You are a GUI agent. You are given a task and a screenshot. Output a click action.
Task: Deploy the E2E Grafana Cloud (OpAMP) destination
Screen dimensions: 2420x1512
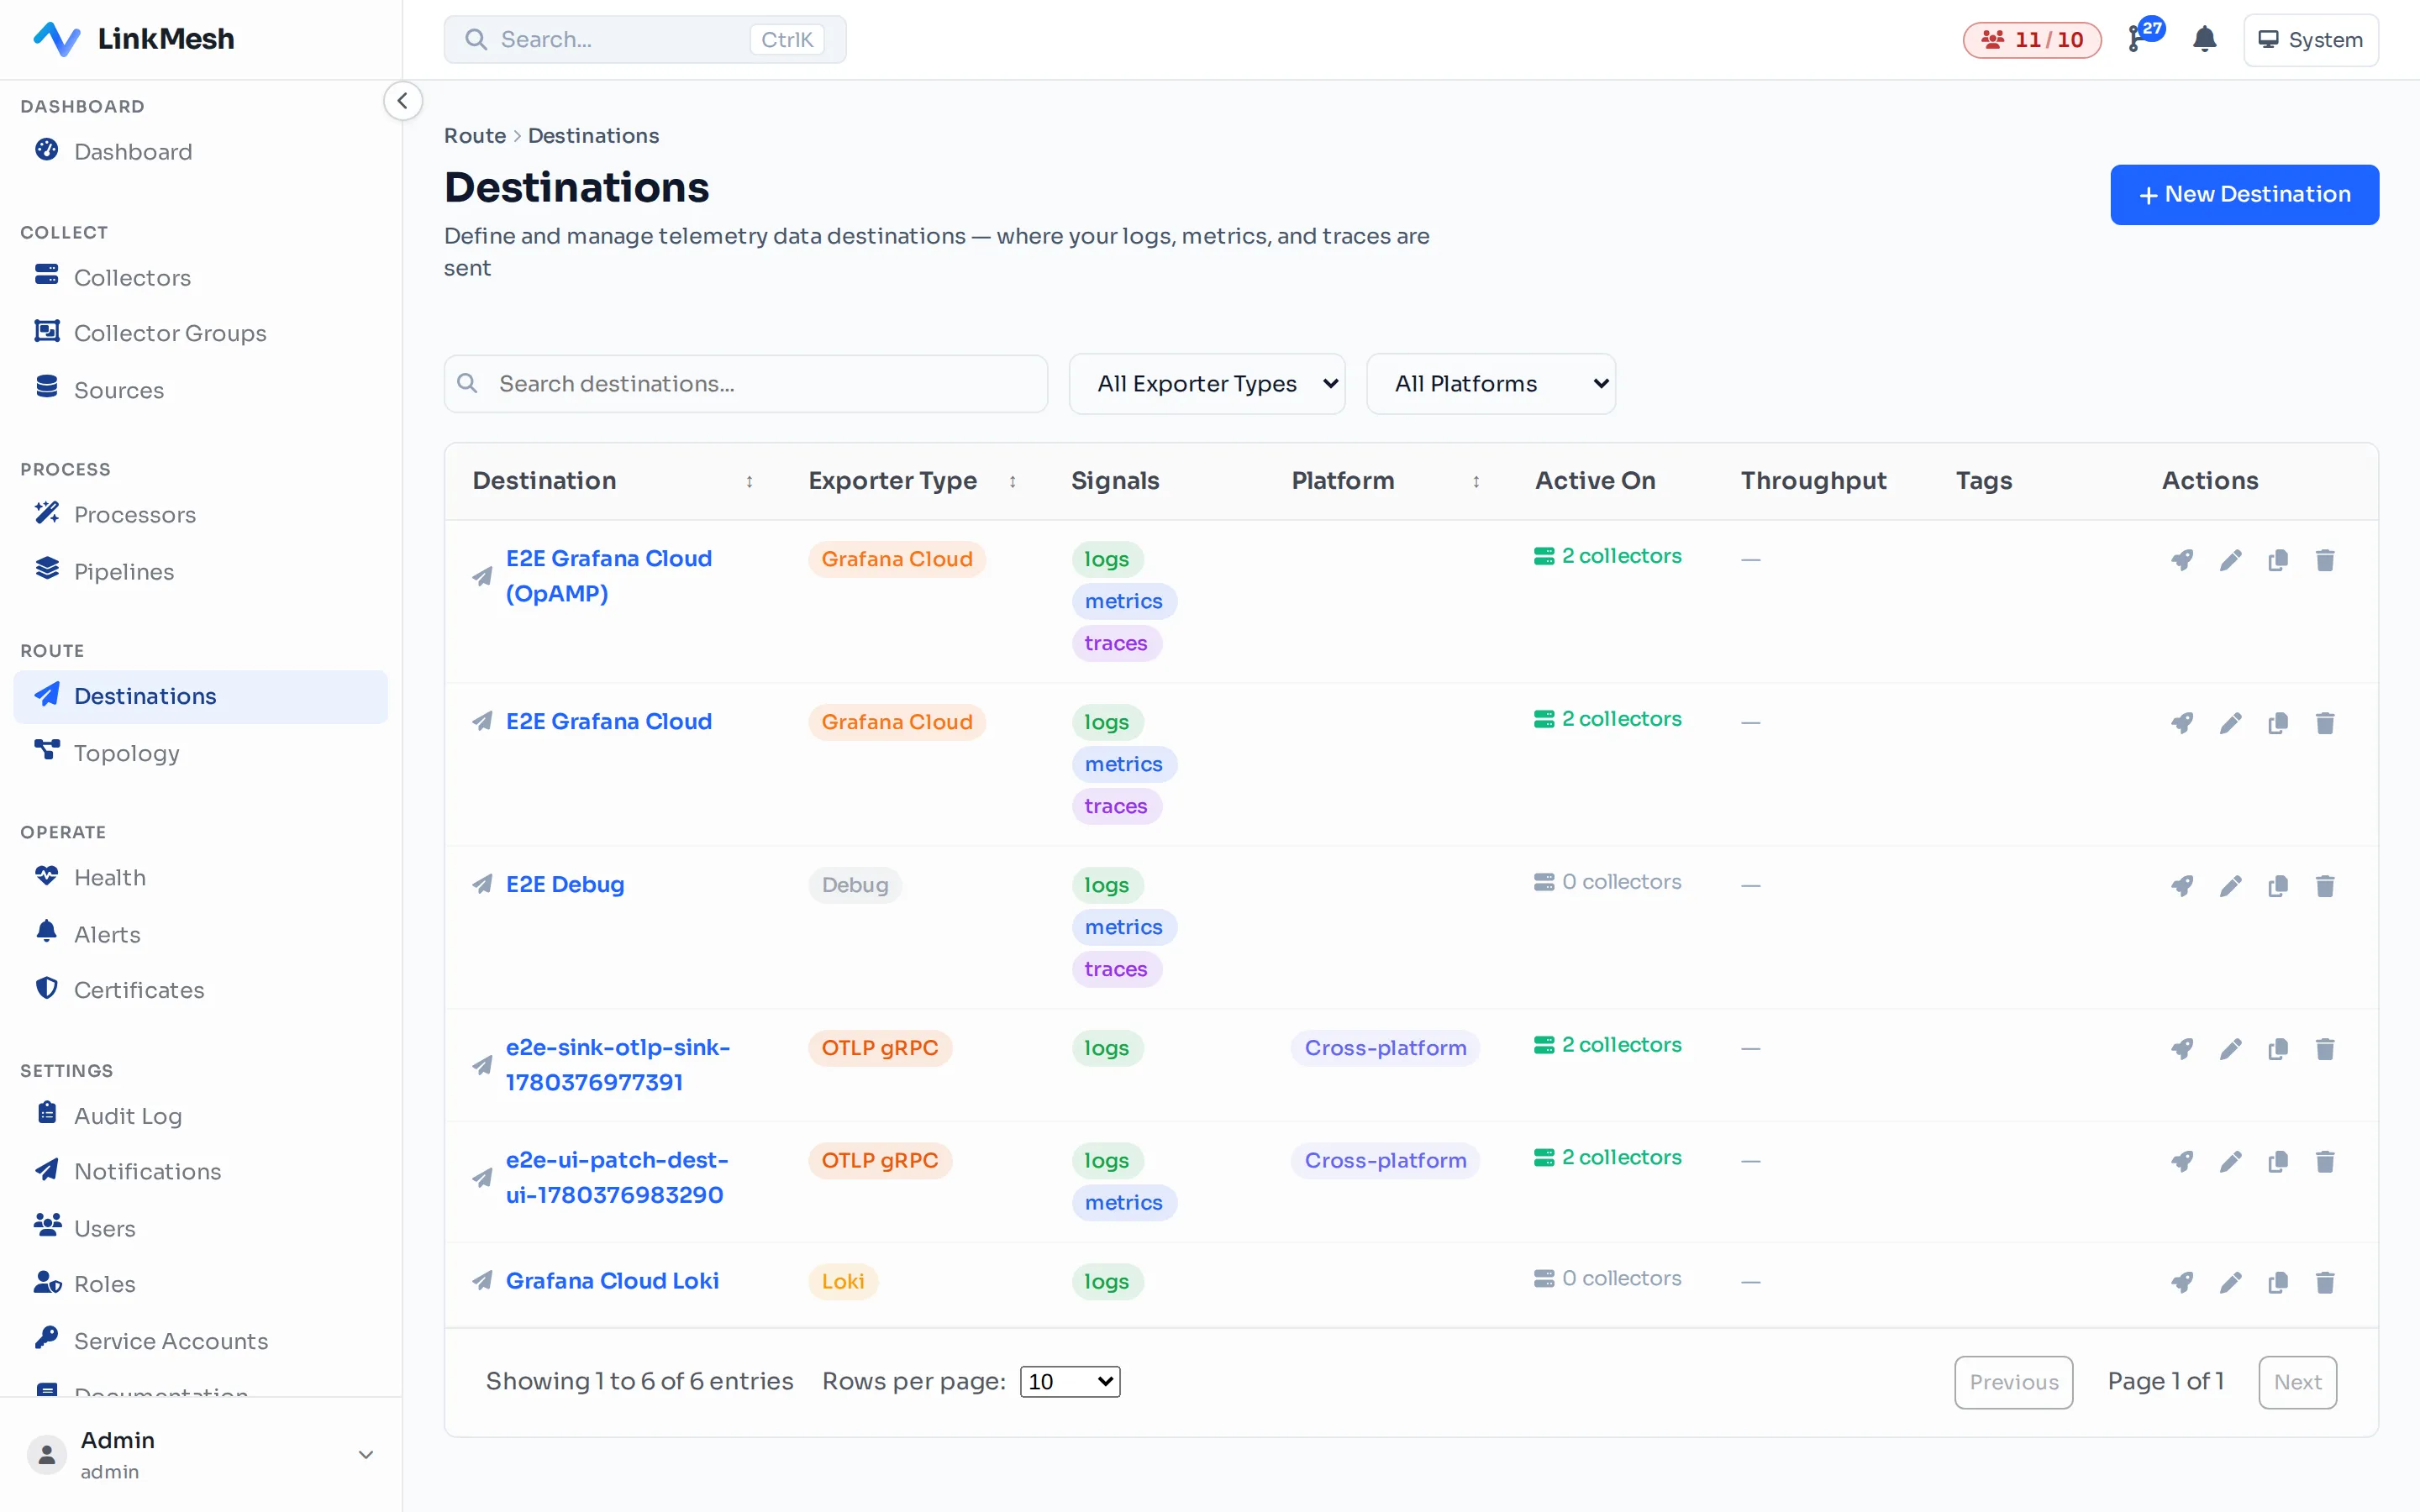pos(2182,560)
